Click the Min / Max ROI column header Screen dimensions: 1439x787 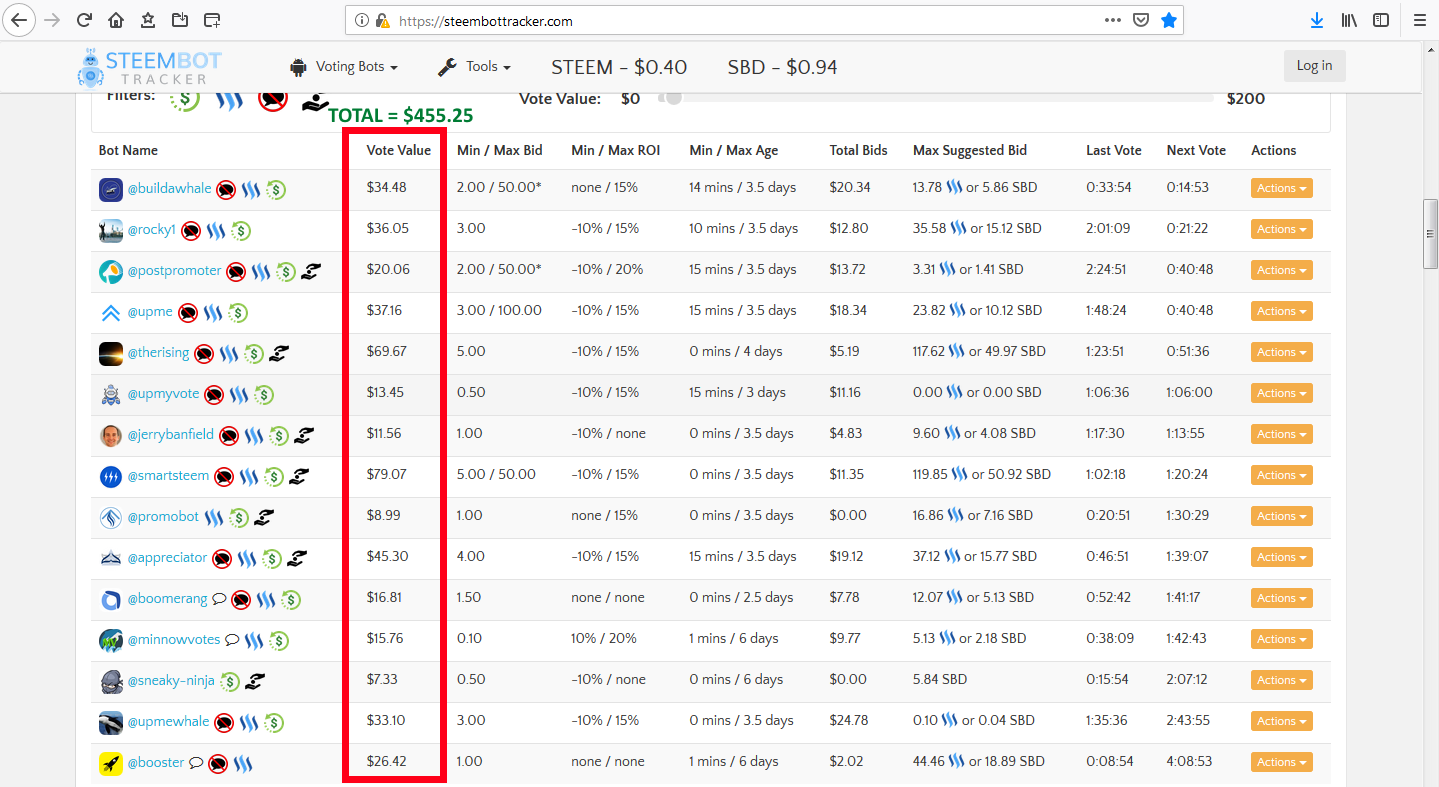(616, 150)
